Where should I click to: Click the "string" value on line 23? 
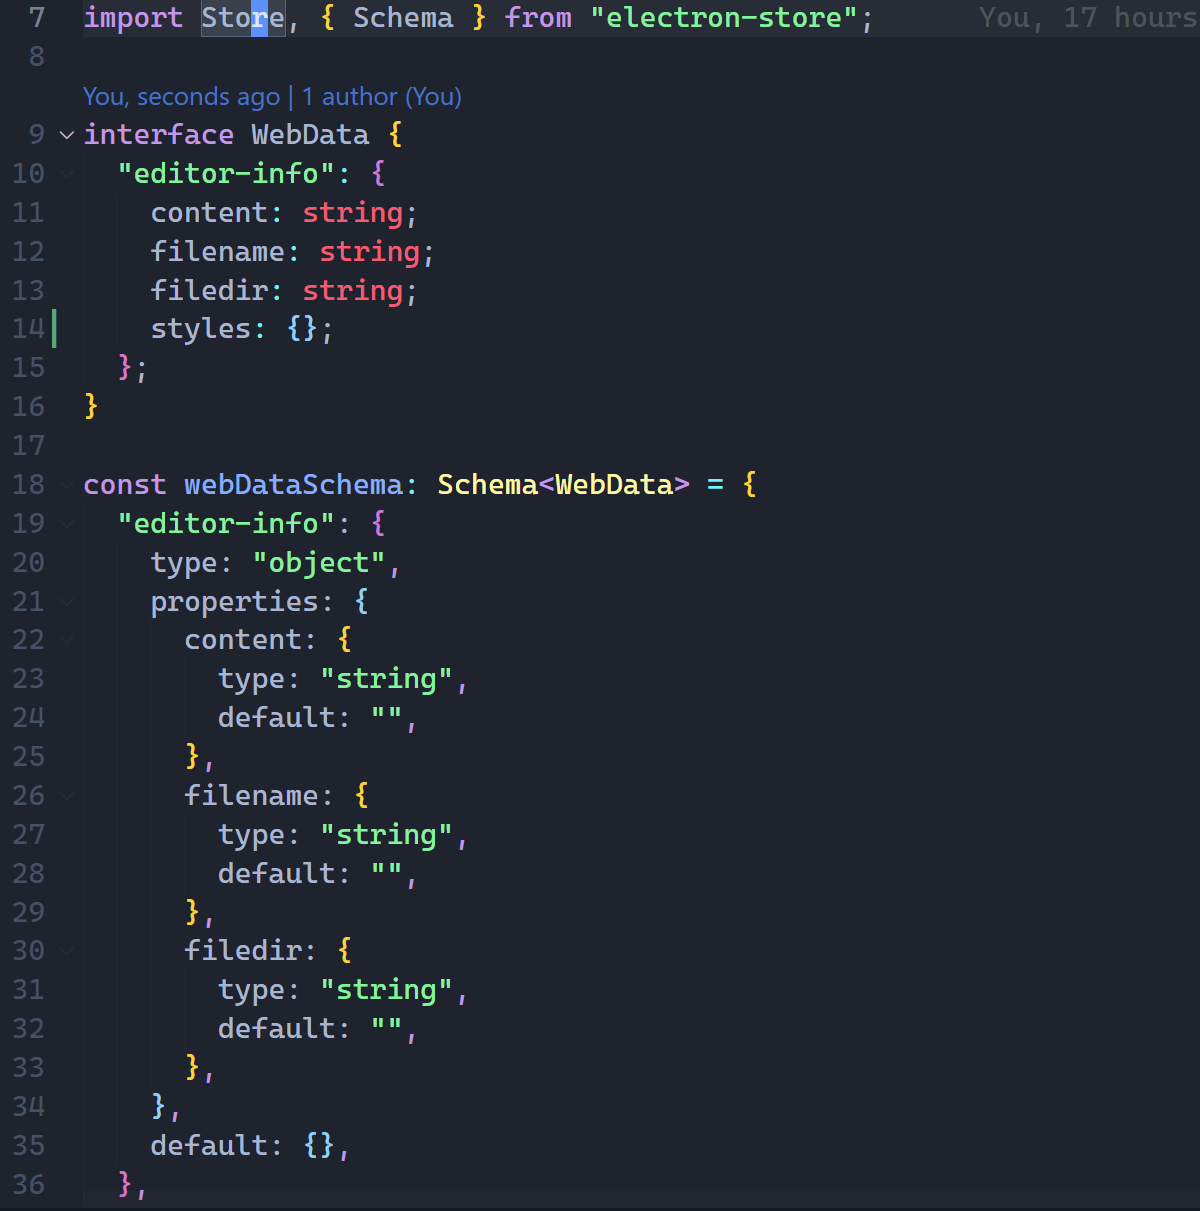(386, 679)
